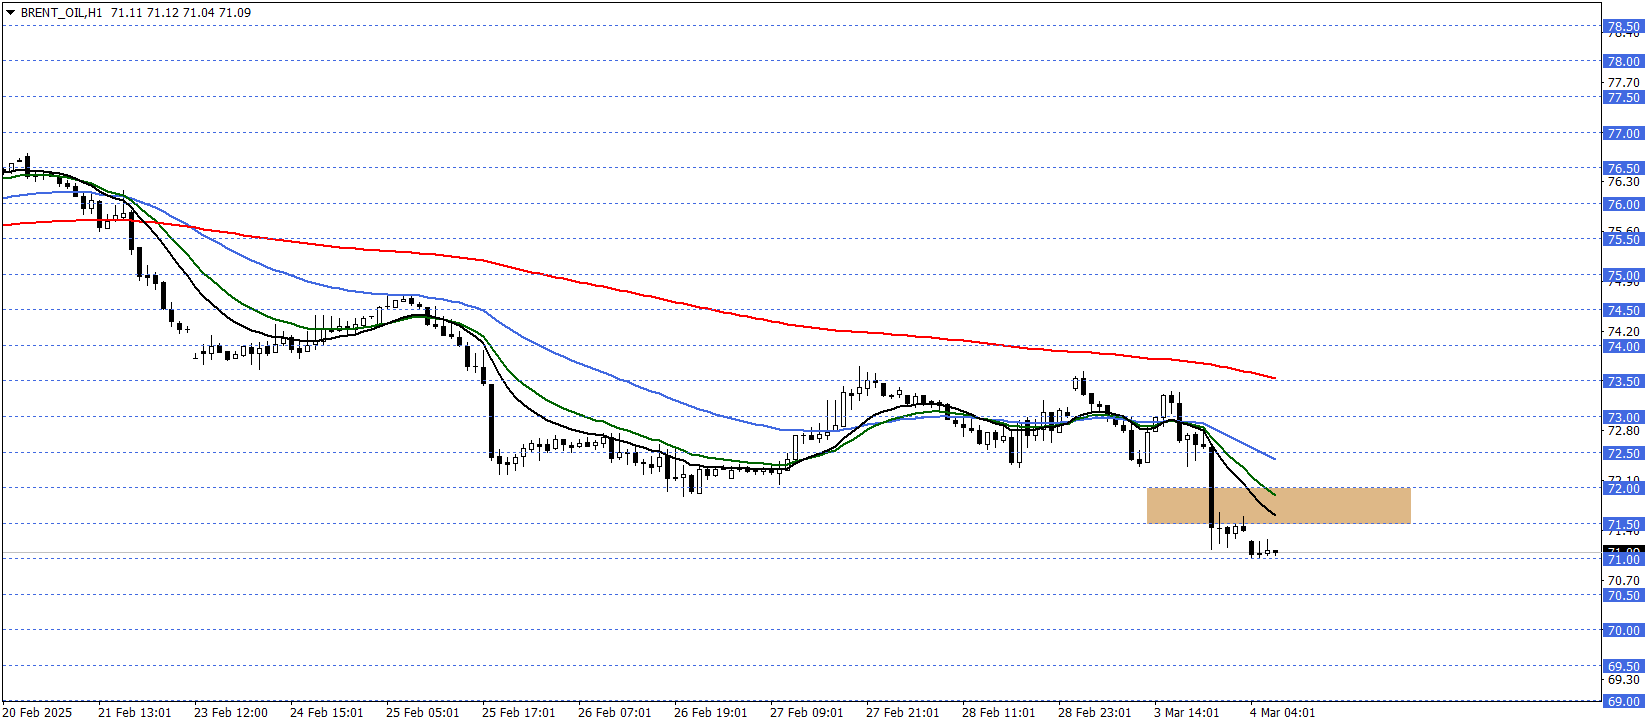Image resolution: width=1651 pixels, height=725 pixels.
Task: Click the 77.50 price level label
Action: tap(1623, 98)
